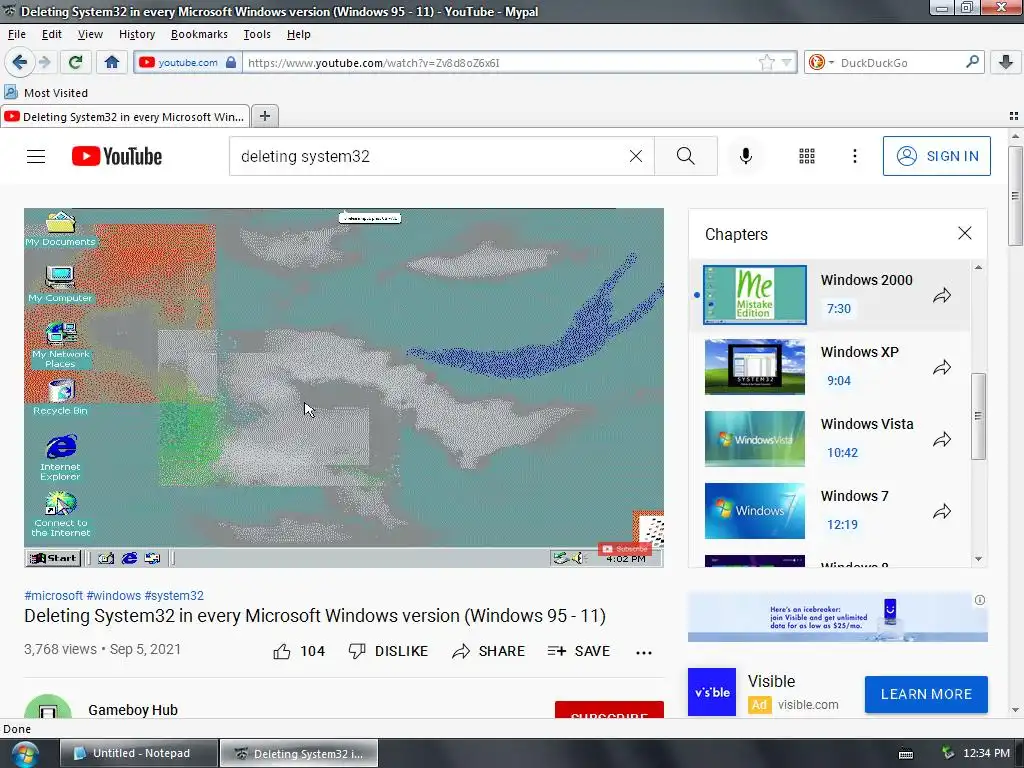Open the Edit menu
The image size is (1024, 768).
point(52,34)
